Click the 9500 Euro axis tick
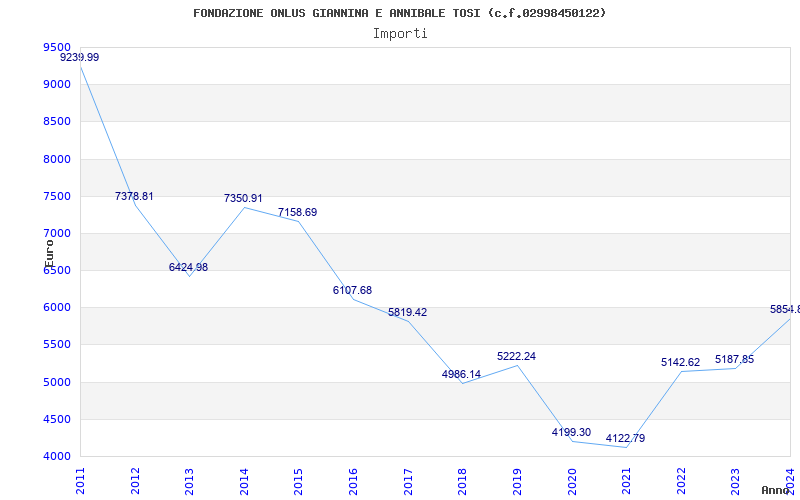800x500 pixels. 57,47
